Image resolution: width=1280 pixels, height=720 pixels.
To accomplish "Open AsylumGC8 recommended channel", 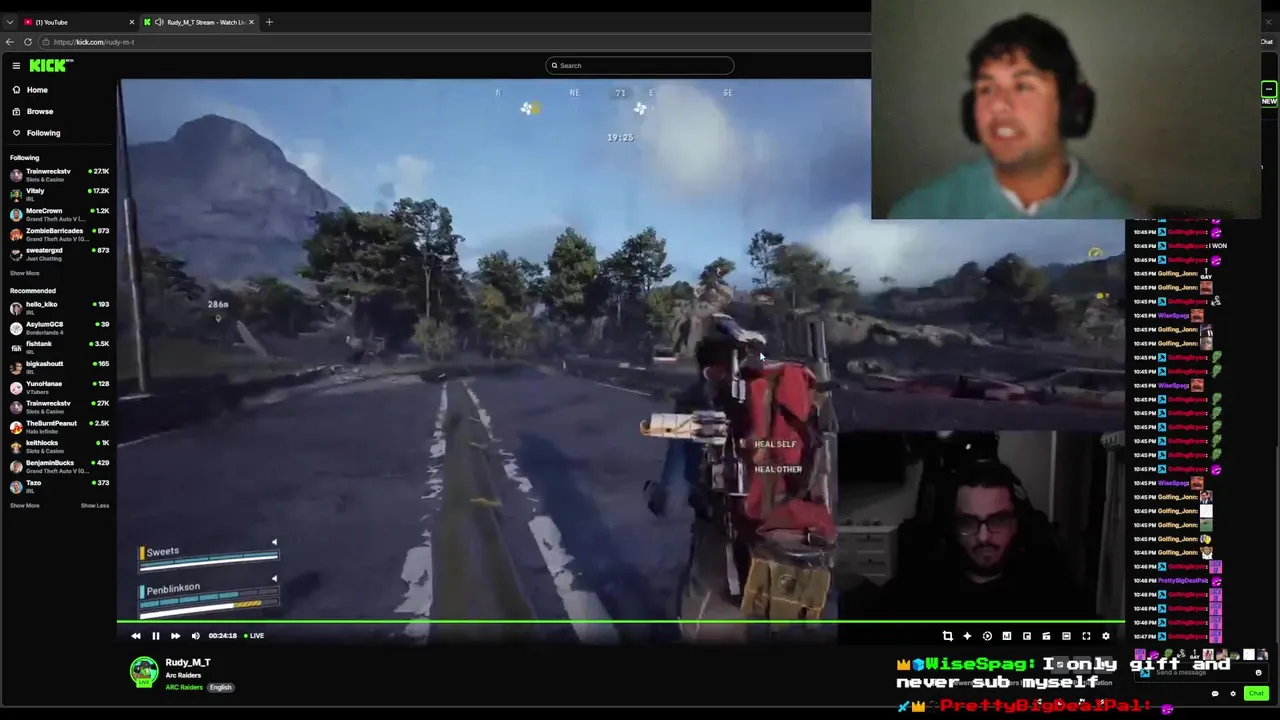I will (x=60, y=327).
